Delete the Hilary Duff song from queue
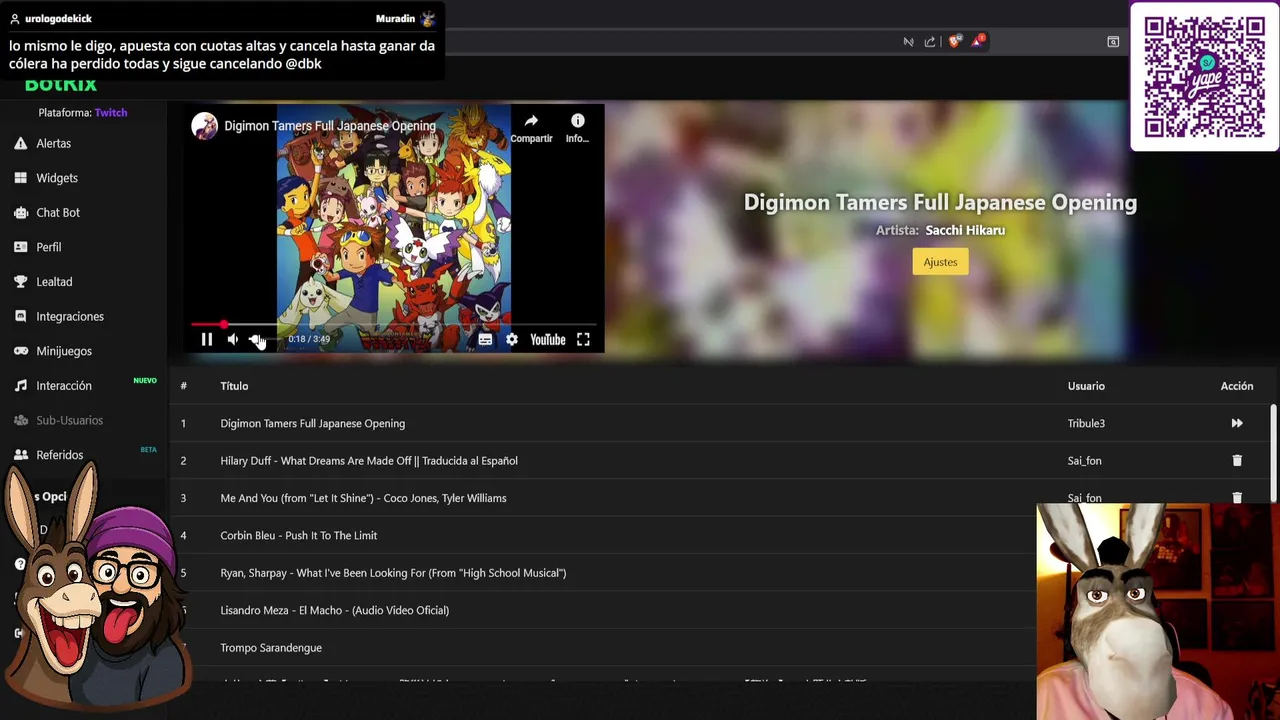The image size is (1280, 720). pyautogui.click(x=1237, y=461)
